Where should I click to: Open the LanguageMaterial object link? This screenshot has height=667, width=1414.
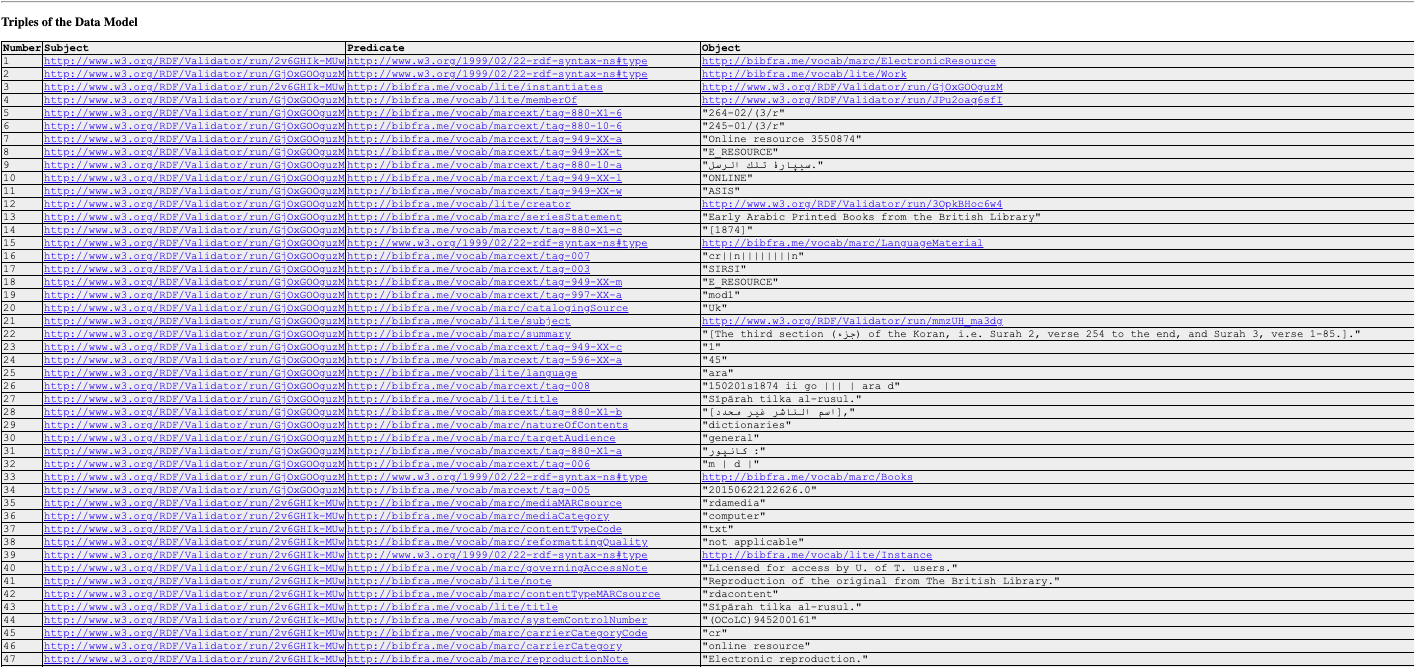click(x=842, y=243)
